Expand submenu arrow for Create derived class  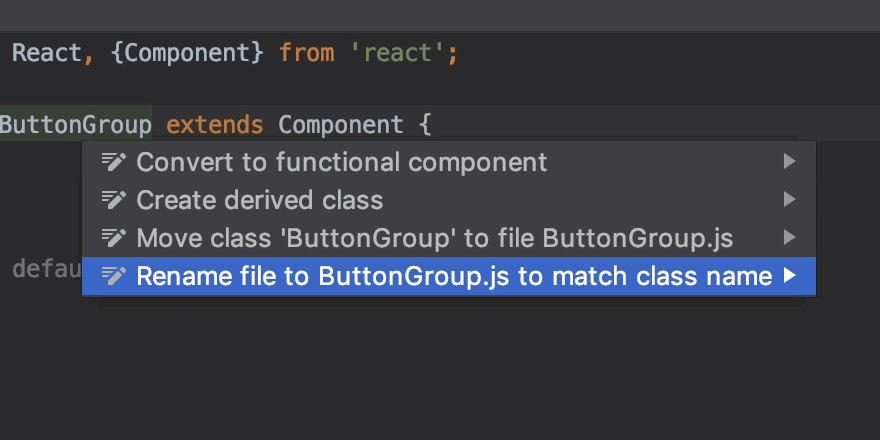pyautogui.click(x=790, y=200)
